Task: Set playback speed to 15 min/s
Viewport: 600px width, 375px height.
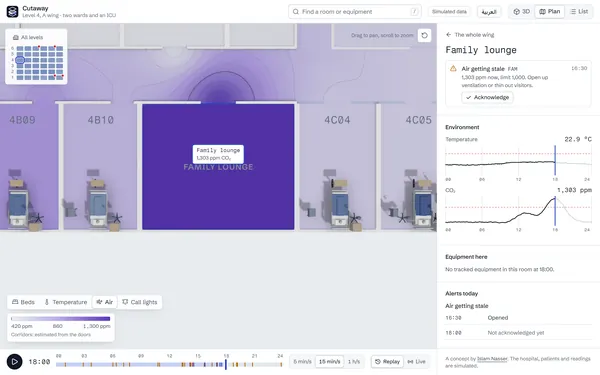Action: point(329,362)
